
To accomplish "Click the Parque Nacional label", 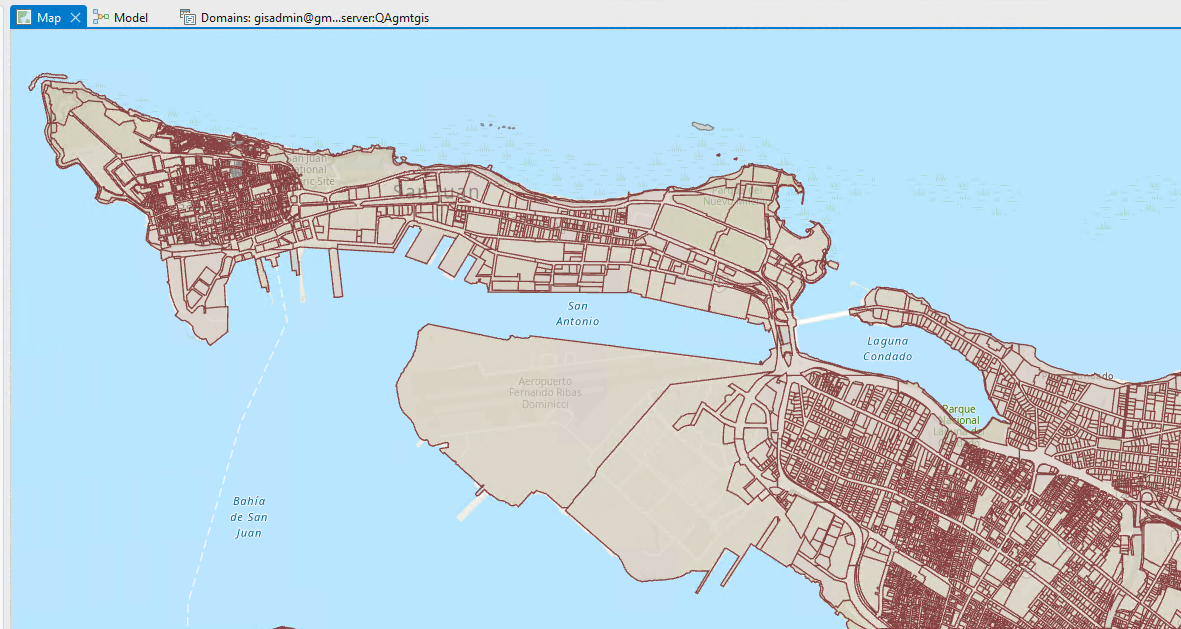I will click(x=959, y=413).
